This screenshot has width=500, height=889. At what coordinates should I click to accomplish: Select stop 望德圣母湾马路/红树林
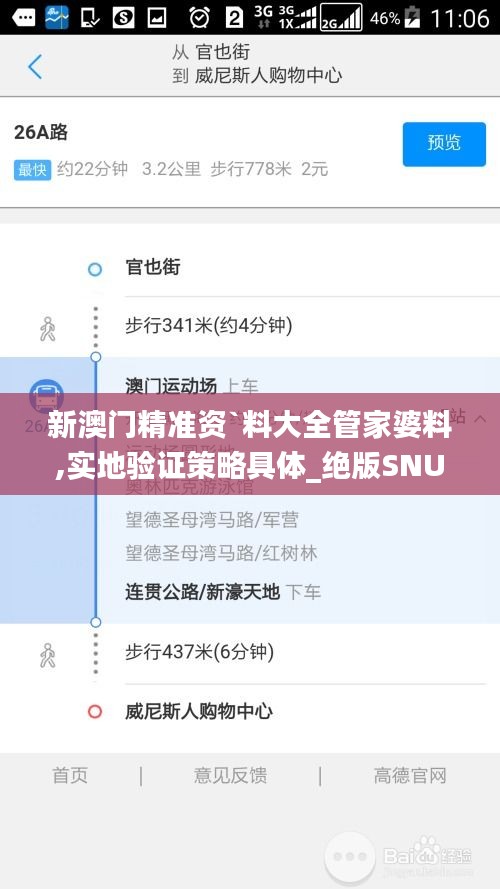click(221, 553)
